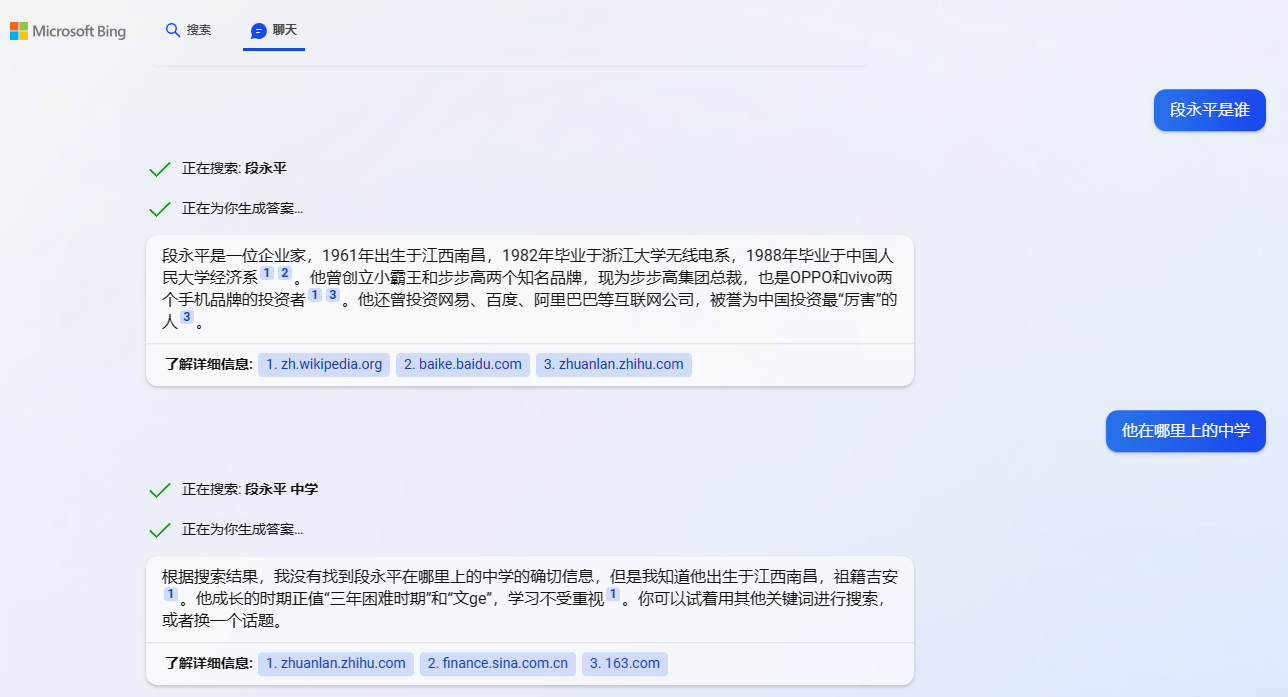Click citation badge 1 in second answer
The width and height of the screenshot is (1288, 697).
click(171, 593)
